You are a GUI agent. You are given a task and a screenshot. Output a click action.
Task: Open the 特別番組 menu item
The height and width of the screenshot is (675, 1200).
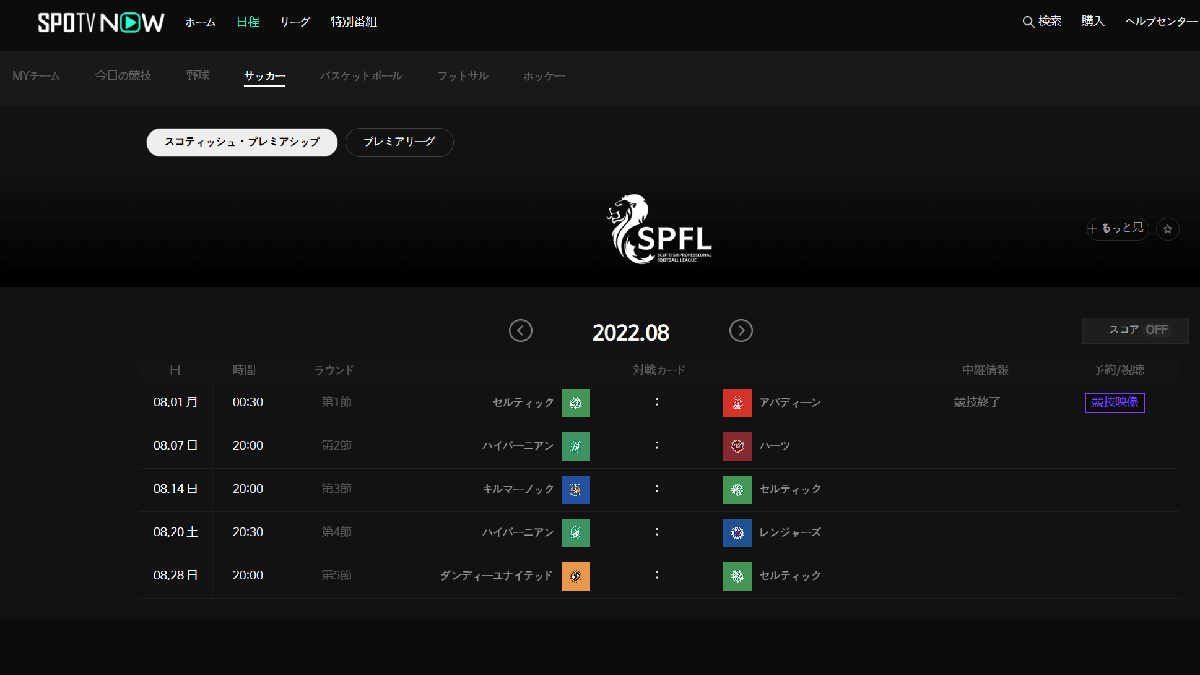[x=354, y=22]
